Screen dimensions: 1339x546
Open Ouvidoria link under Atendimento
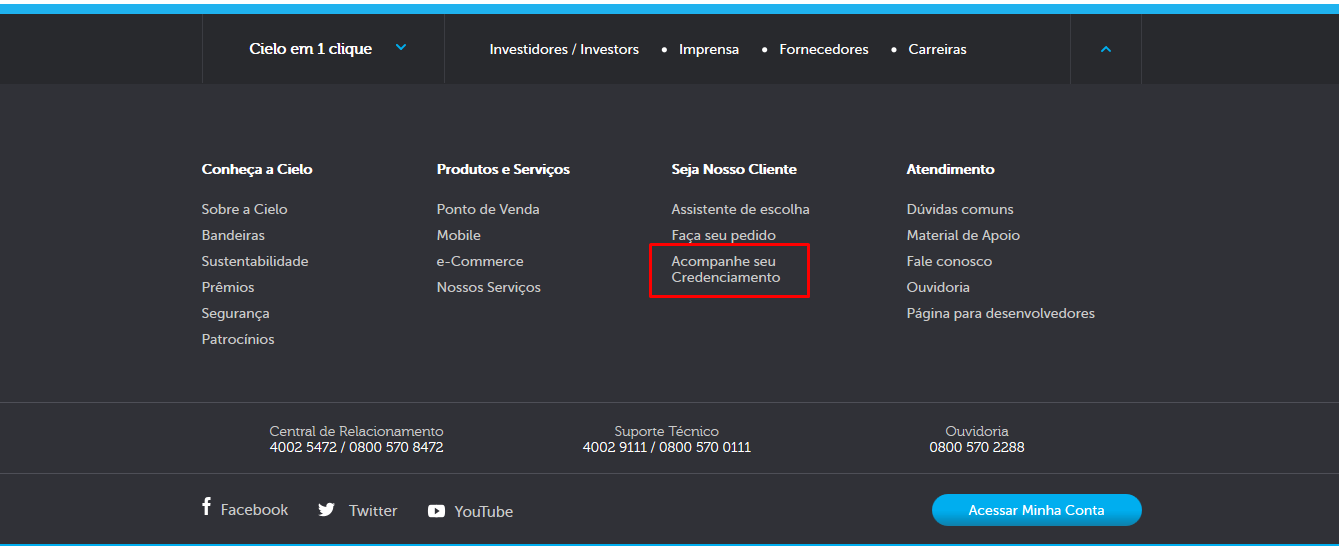coord(938,287)
